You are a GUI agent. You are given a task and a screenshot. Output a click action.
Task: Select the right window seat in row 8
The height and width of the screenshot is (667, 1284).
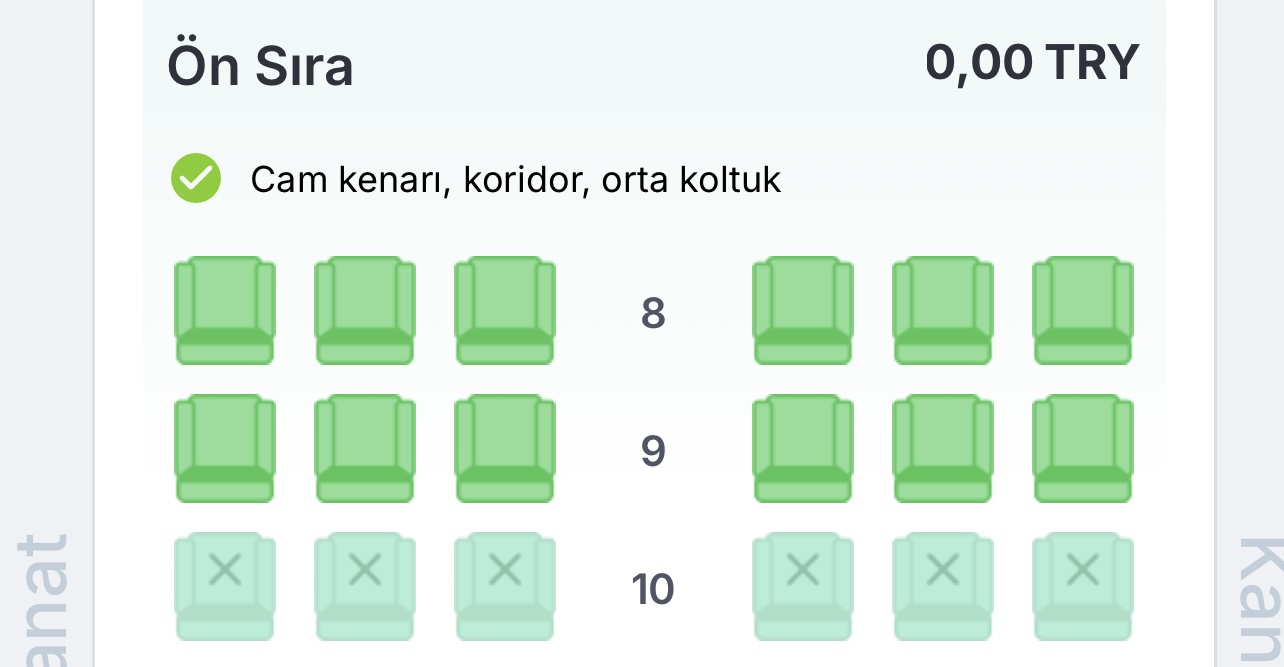pyautogui.click(x=1082, y=311)
